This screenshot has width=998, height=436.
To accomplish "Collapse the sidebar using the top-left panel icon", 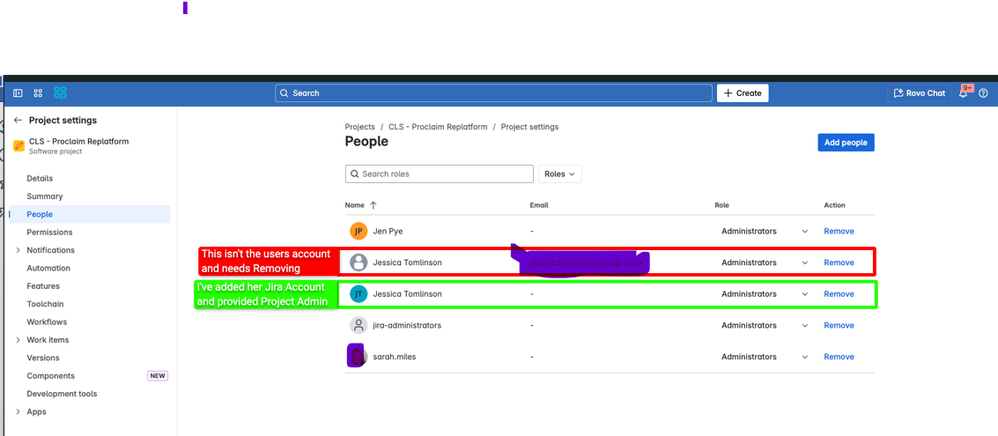I will [18, 93].
